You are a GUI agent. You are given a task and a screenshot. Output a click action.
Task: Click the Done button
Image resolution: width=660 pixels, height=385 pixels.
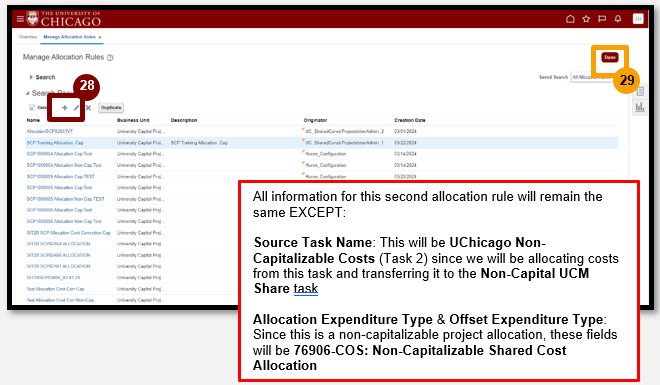(609, 57)
